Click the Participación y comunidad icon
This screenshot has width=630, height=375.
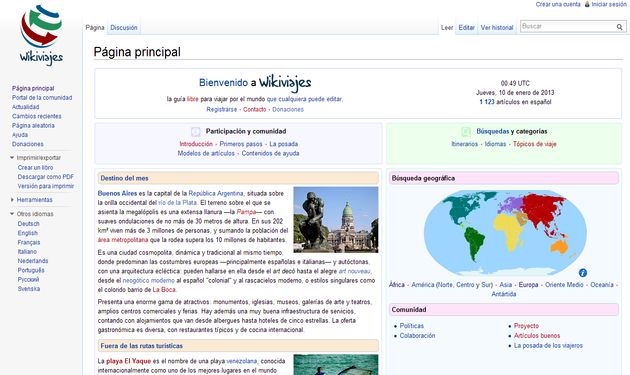tap(195, 131)
